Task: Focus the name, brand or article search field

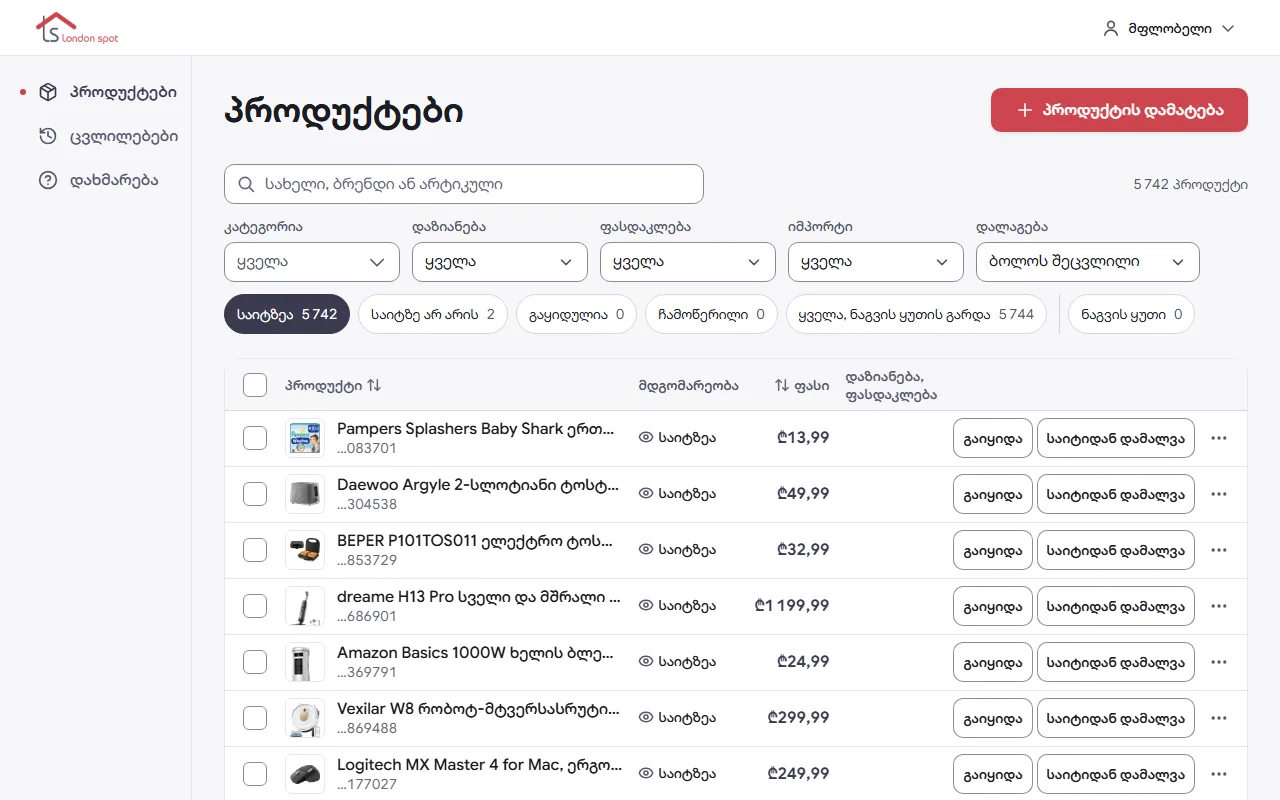Action: coord(464,184)
